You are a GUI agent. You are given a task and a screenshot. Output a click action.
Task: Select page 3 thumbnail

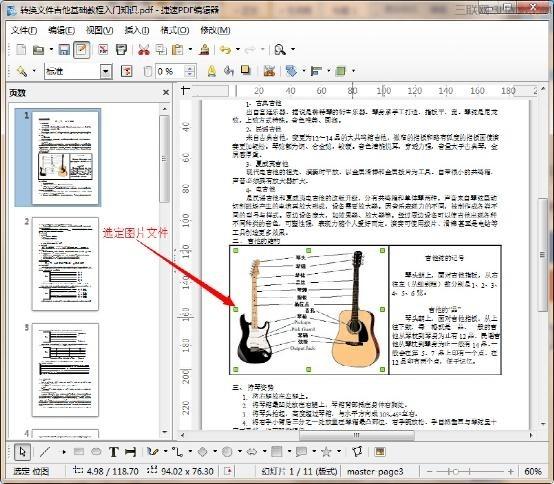pyautogui.click(x=65, y=370)
